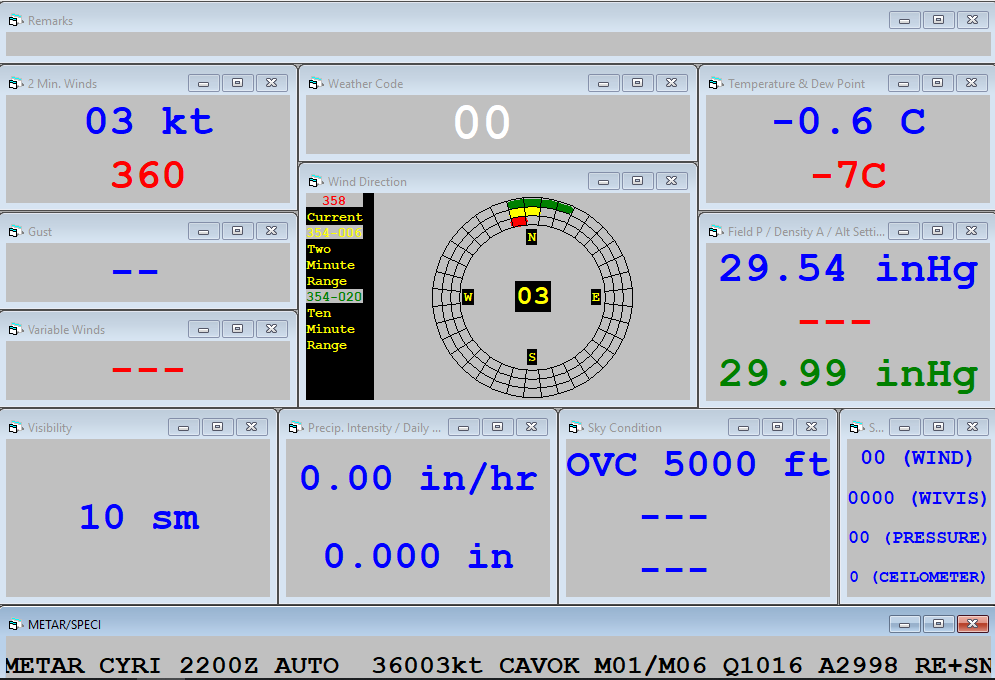Click the Visibility window title icon
The height and width of the screenshot is (680, 995).
point(15,428)
